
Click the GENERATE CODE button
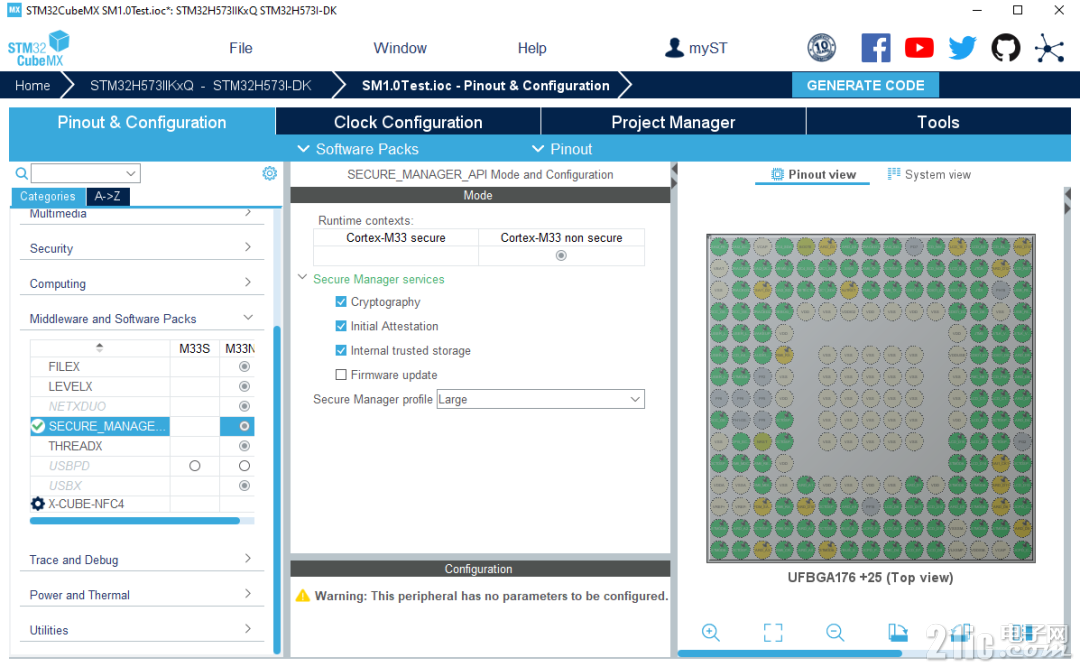point(865,85)
